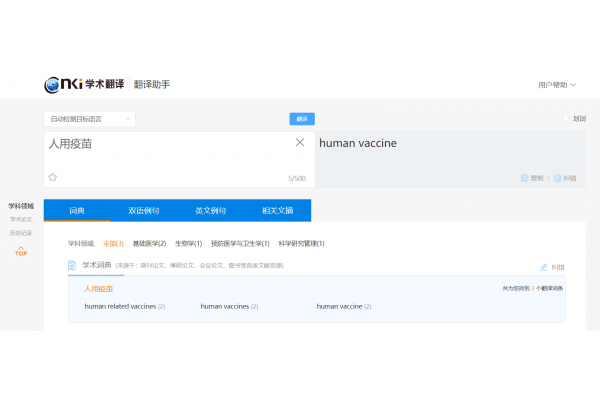The width and height of the screenshot is (600, 400).
Task: Filter by 预防医学与卫生学(1) subject field
Action: point(240,243)
